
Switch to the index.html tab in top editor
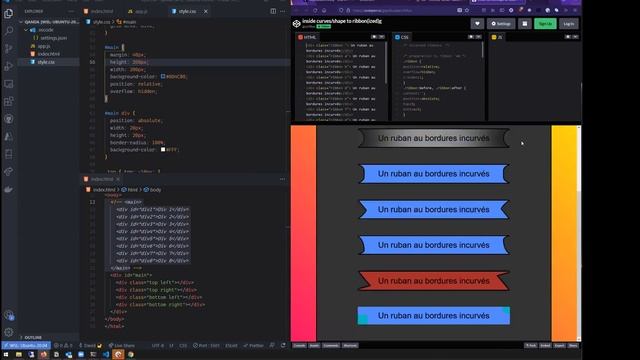coord(99,11)
